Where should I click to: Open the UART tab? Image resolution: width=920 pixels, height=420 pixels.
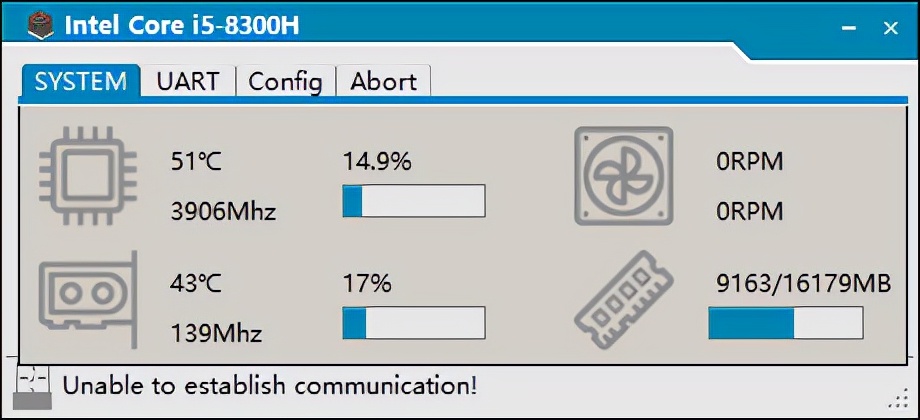(187, 81)
